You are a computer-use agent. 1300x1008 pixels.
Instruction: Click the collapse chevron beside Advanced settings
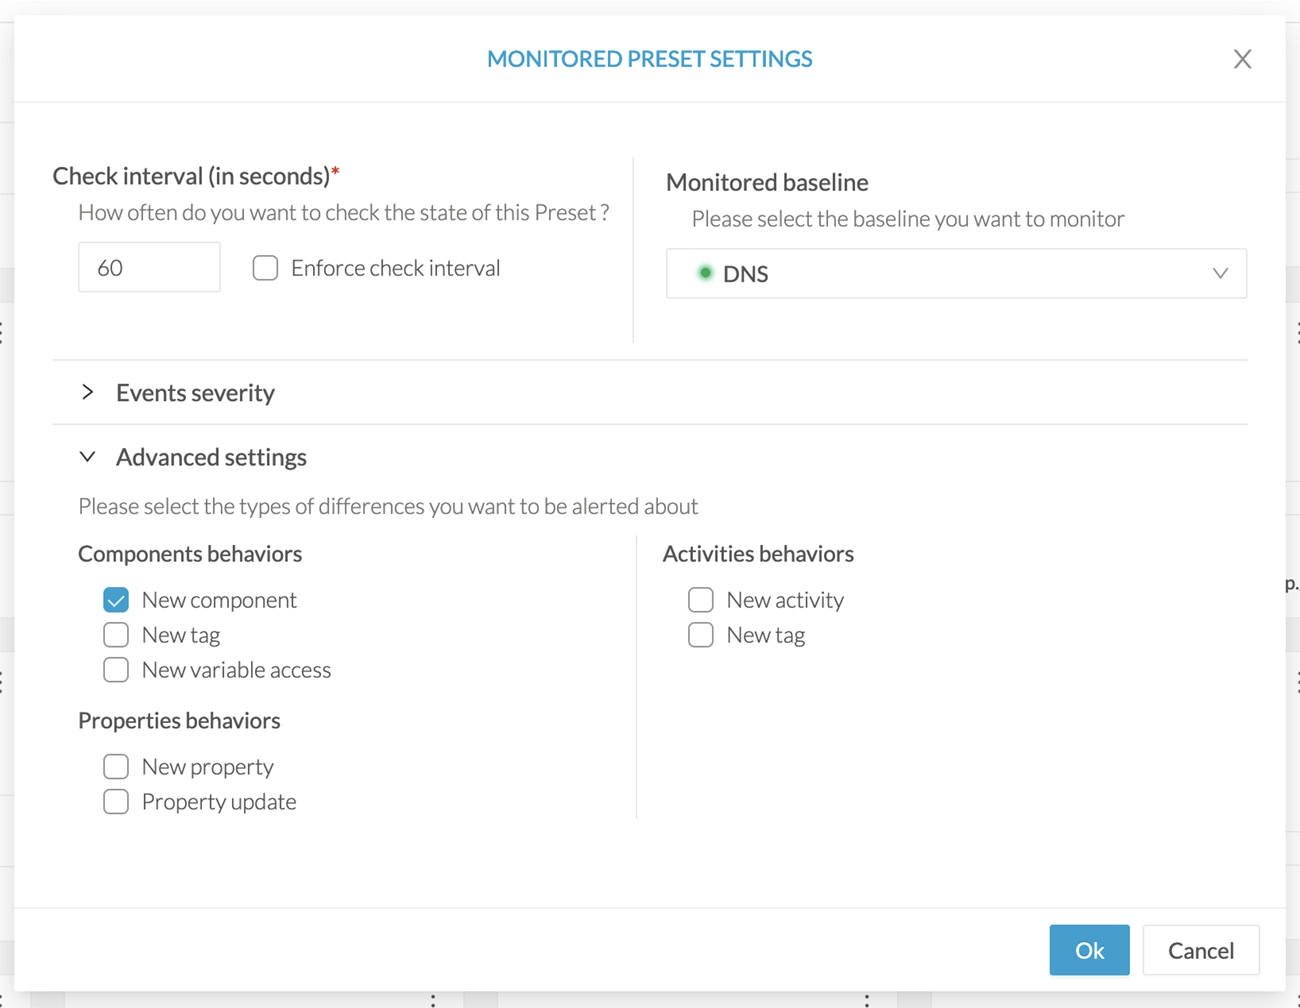coord(87,456)
